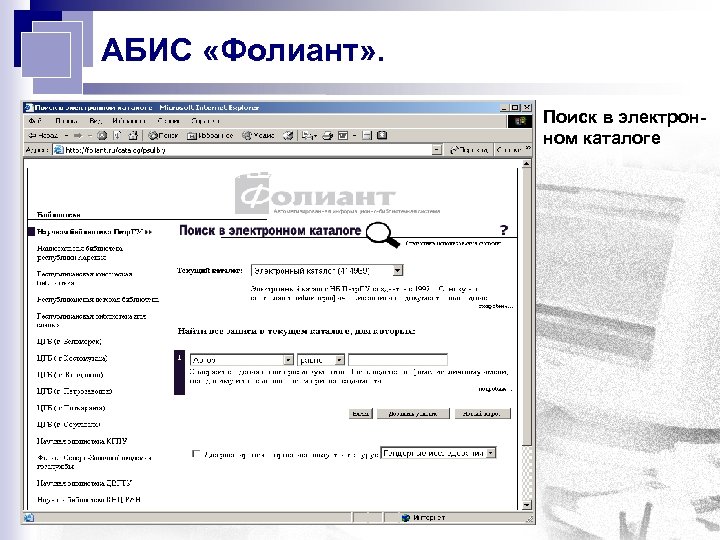Open the Mail button dropdown arrow
This screenshot has width=720, height=540.
coord(315,136)
